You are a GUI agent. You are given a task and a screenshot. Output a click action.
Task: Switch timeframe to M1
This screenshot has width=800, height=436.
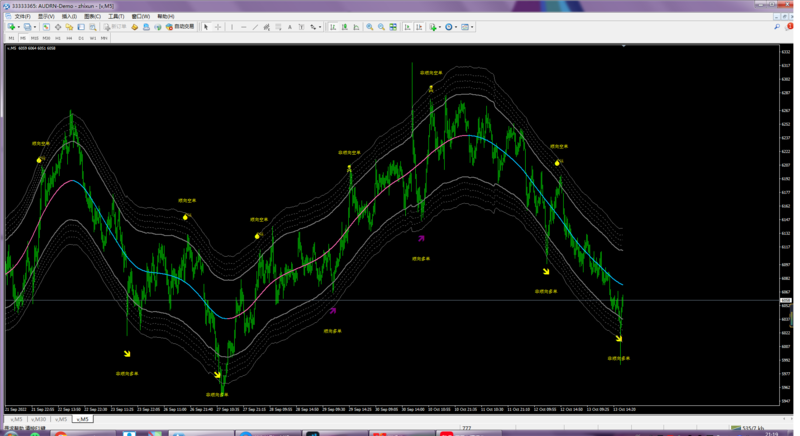tap(12, 38)
